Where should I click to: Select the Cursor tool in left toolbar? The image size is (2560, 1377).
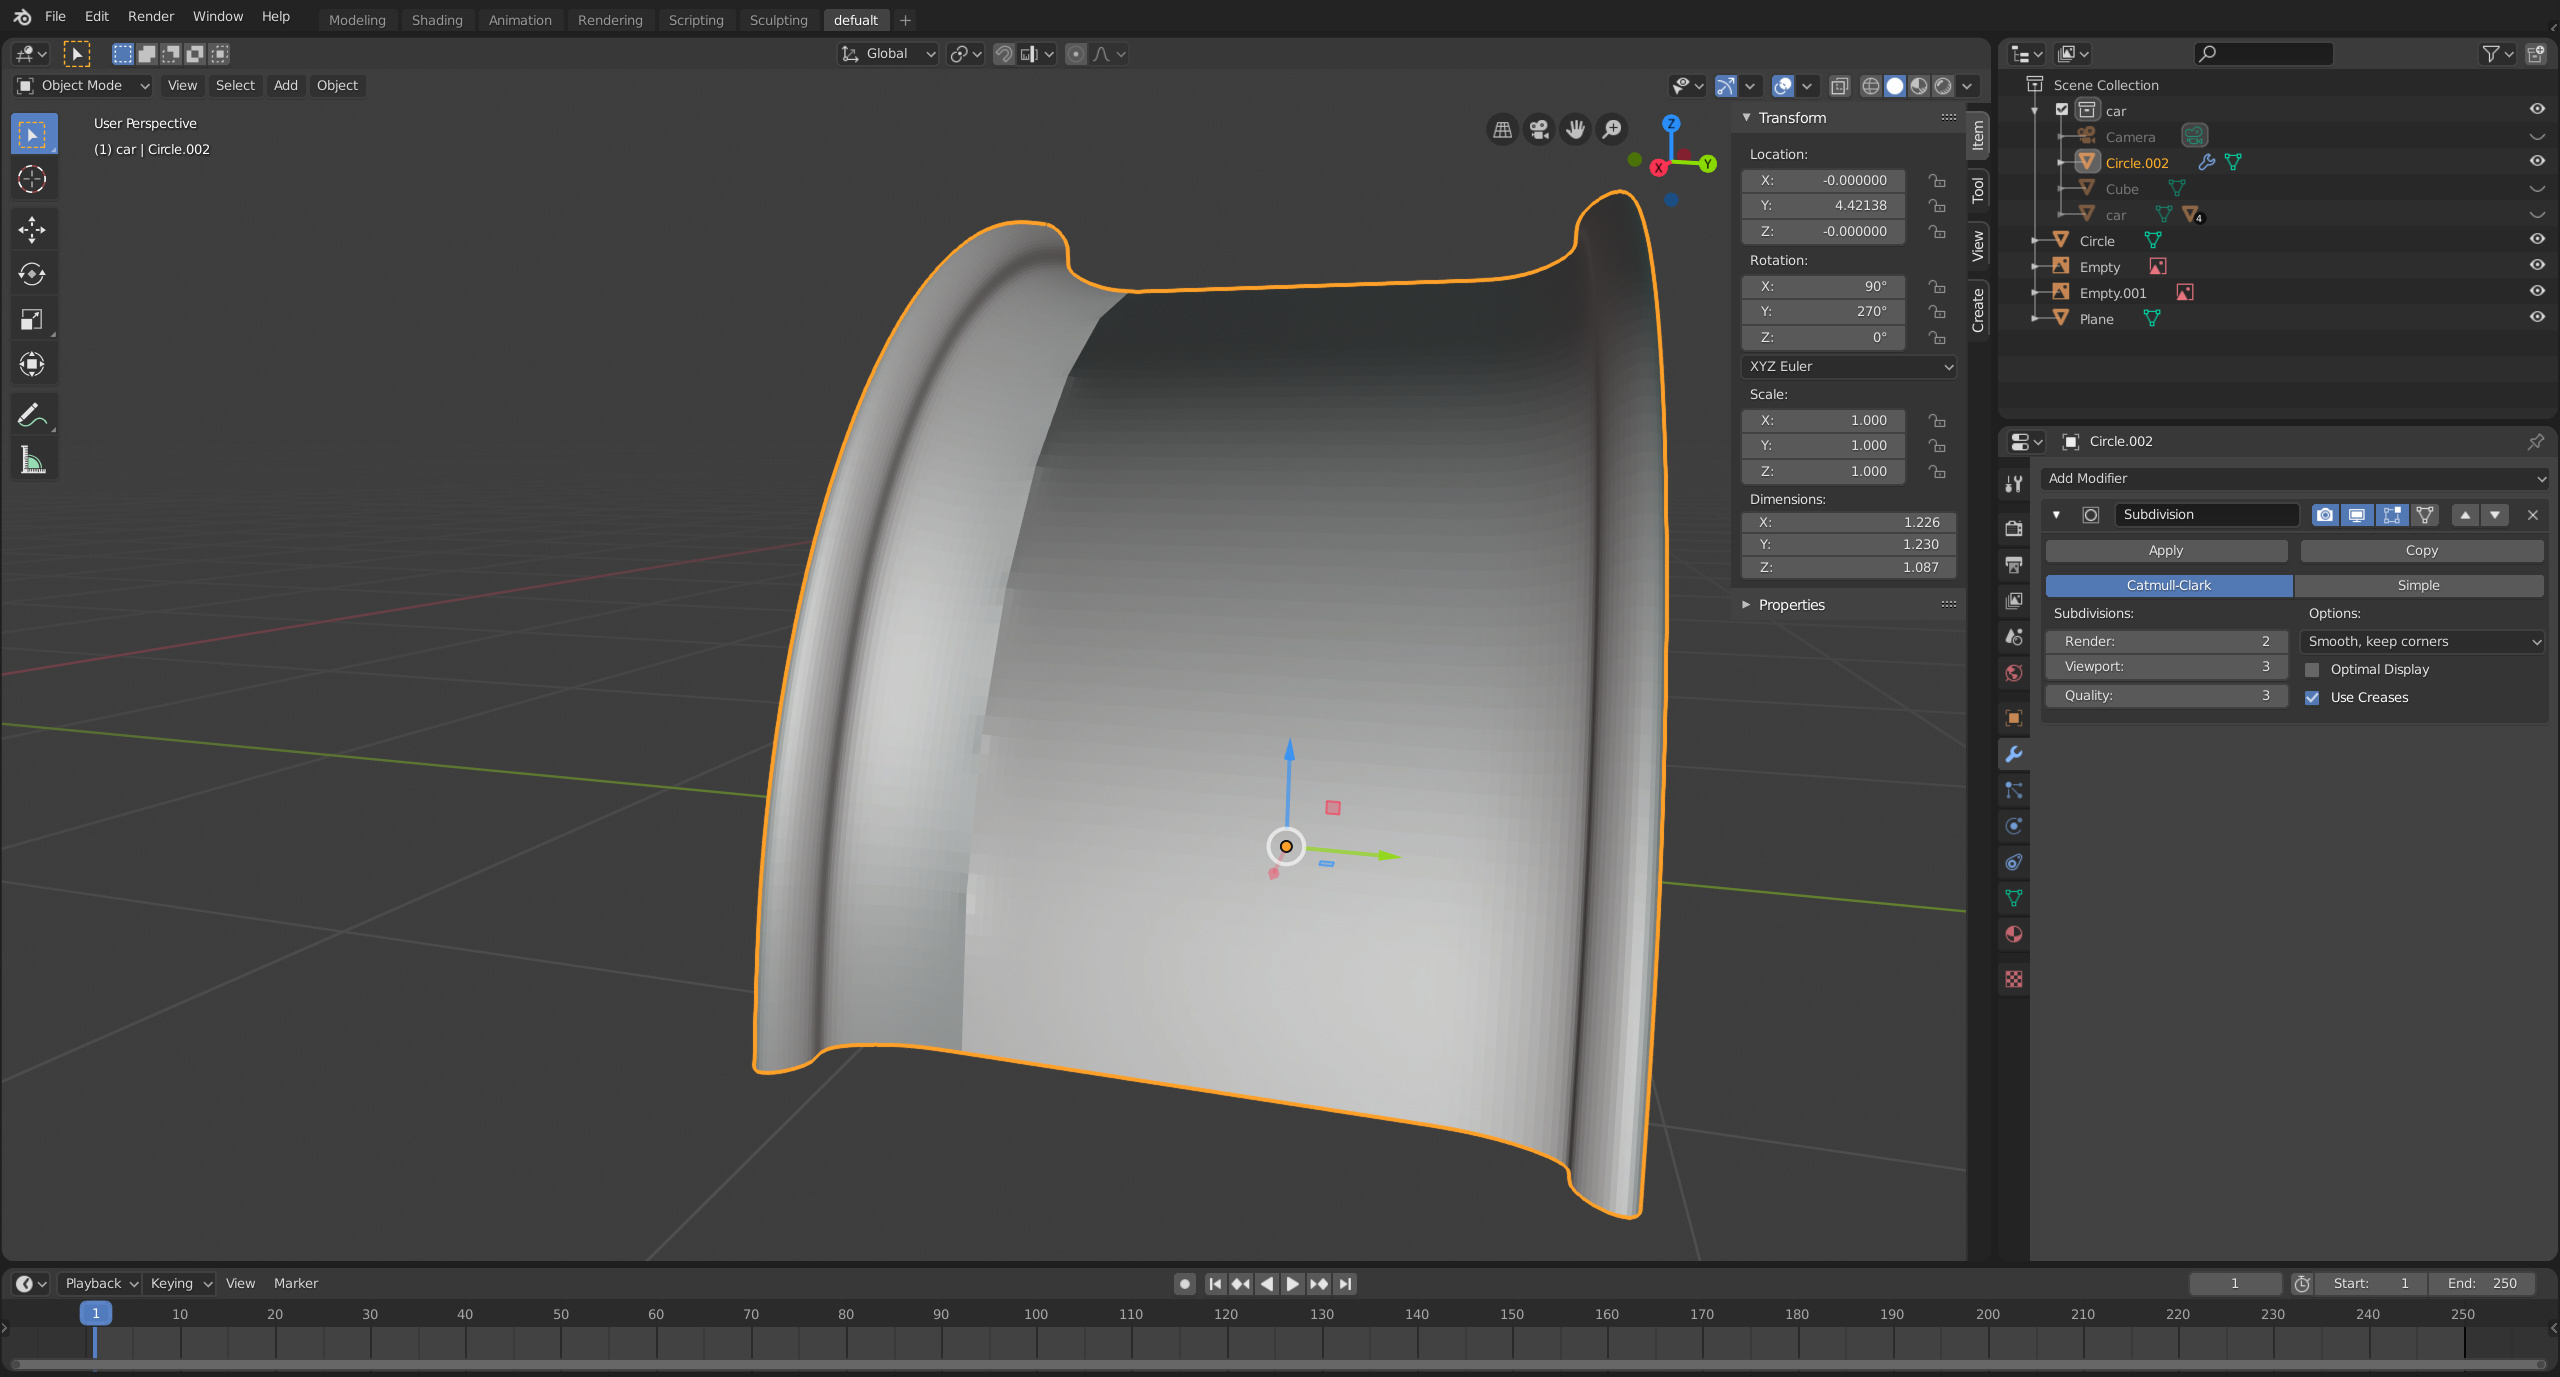32,179
